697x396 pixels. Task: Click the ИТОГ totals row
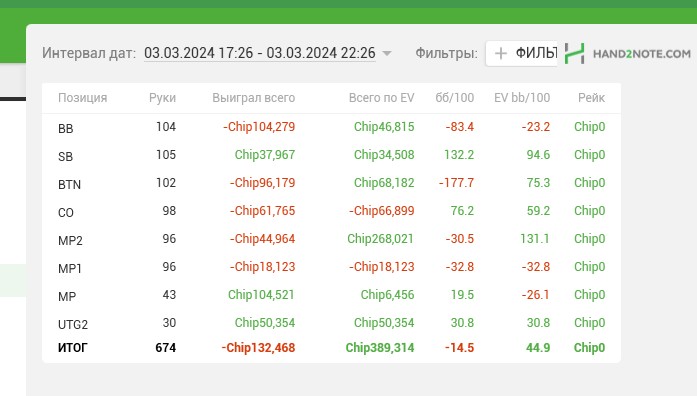pyautogui.click(x=331, y=348)
